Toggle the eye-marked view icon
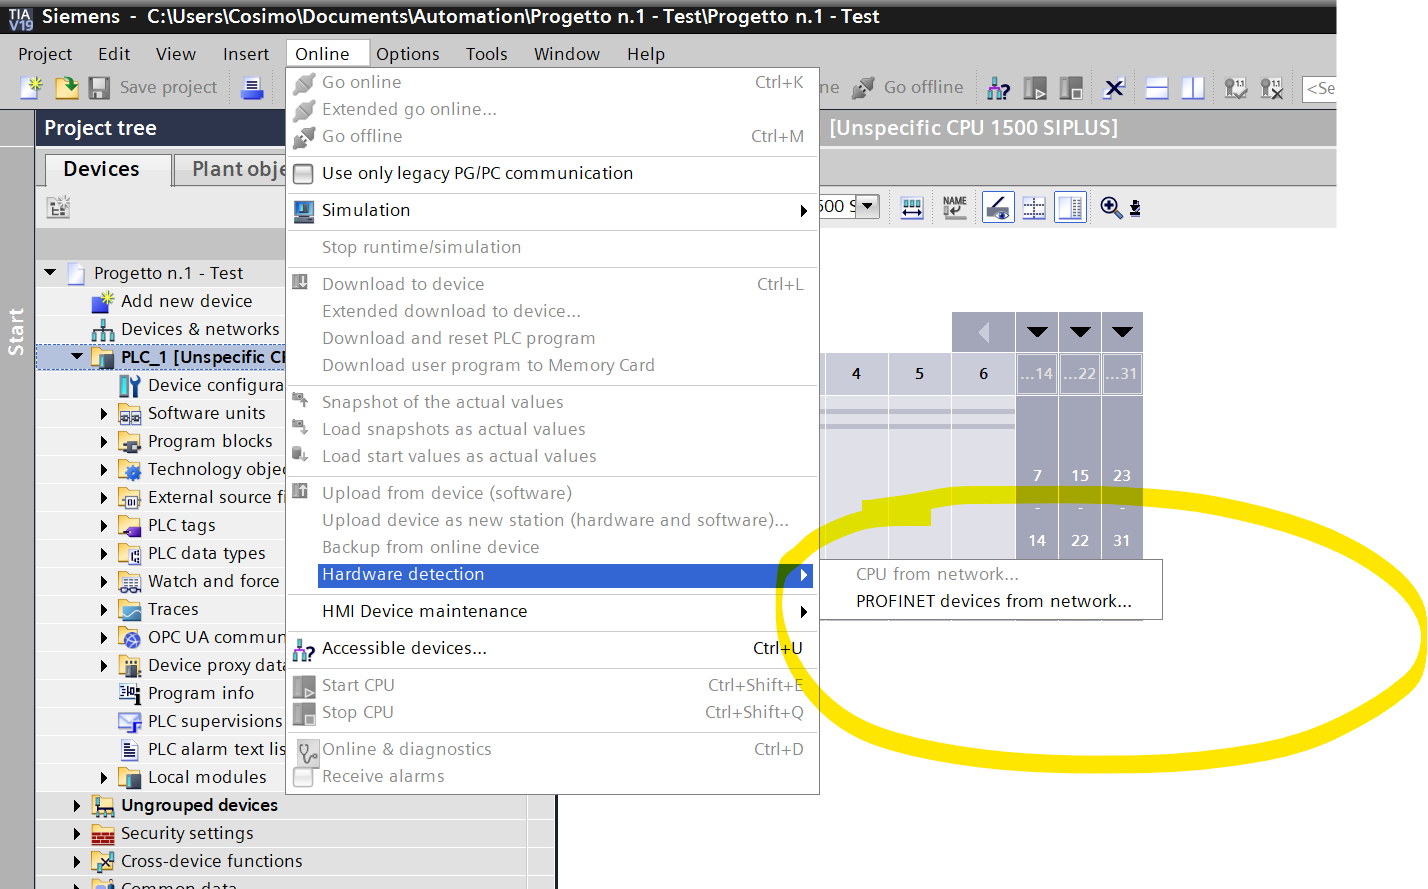Viewport: 1428px width, 889px height. [x=998, y=207]
